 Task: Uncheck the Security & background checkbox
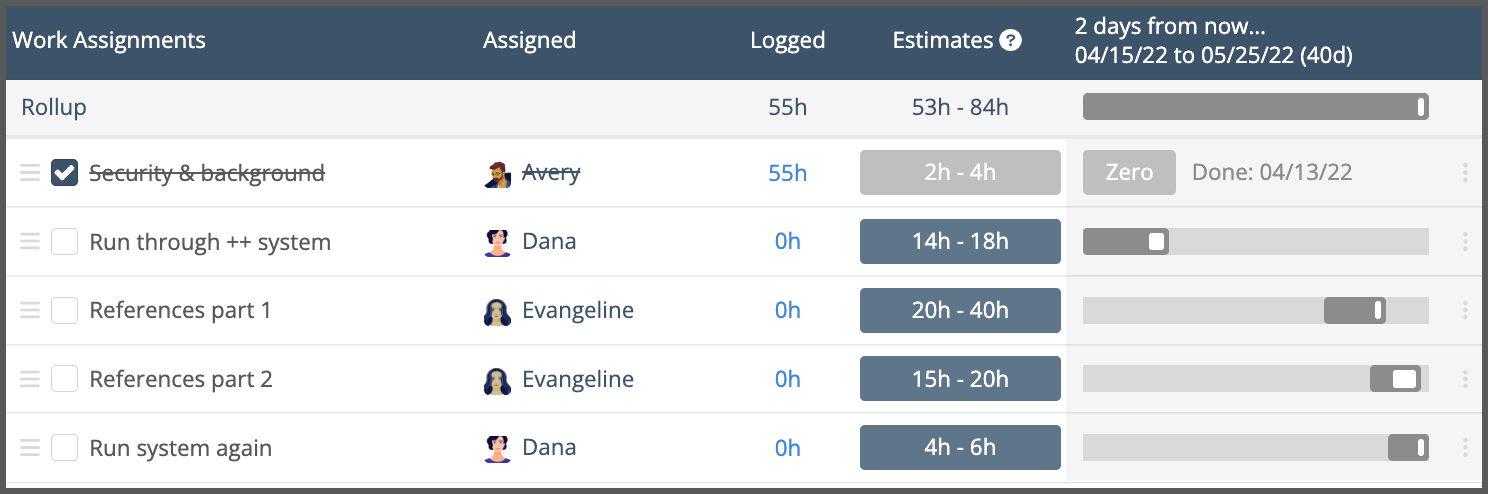pyautogui.click(x=65, y=173)
